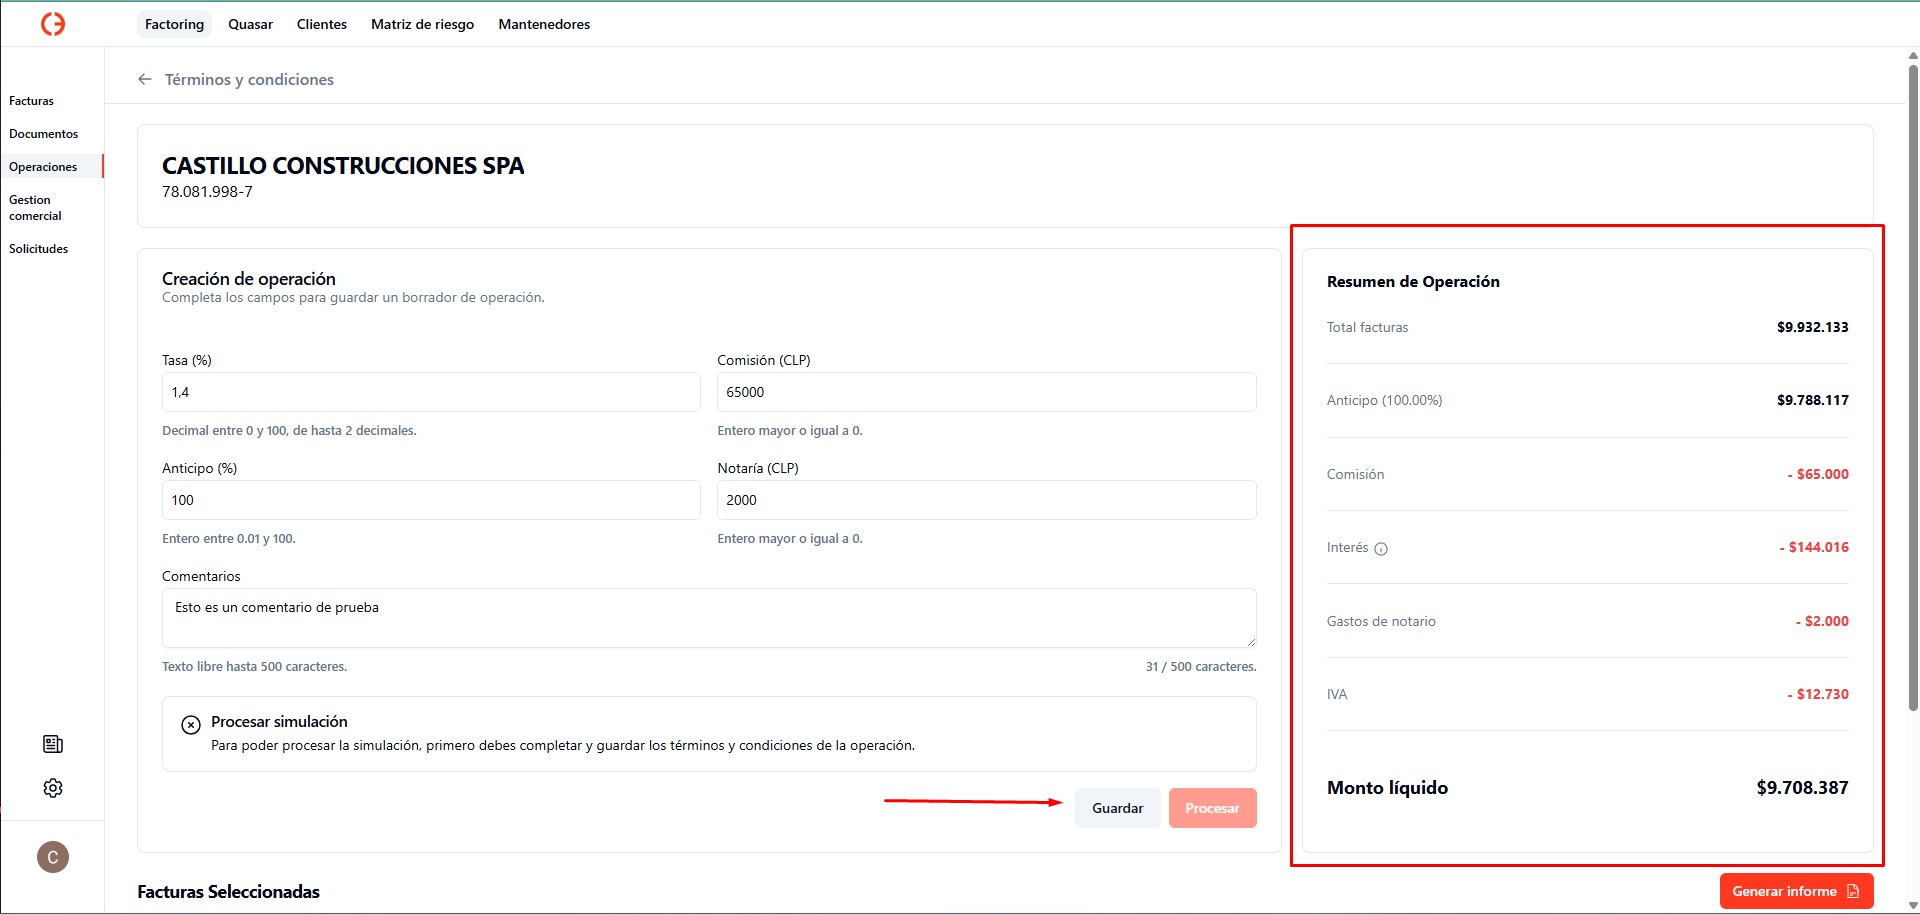Open the news/document icon in sidebar

(x=53, y=744)
